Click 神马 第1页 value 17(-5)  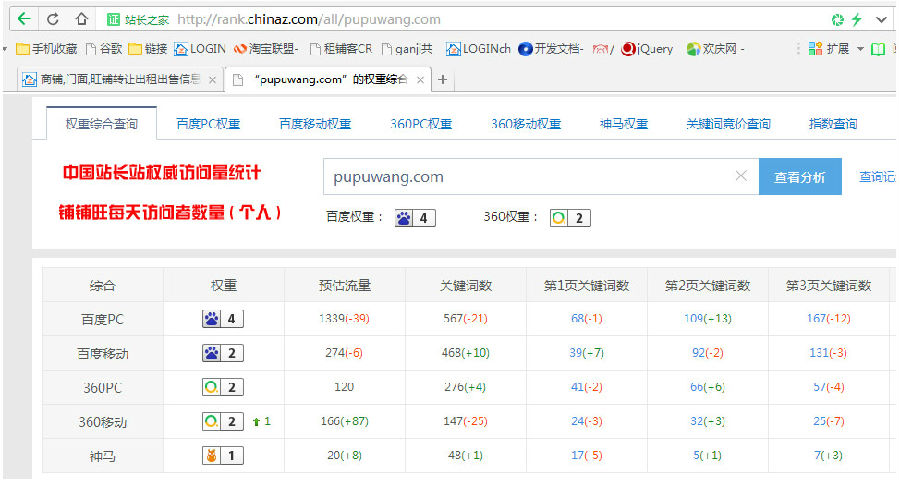click(587, 455)
